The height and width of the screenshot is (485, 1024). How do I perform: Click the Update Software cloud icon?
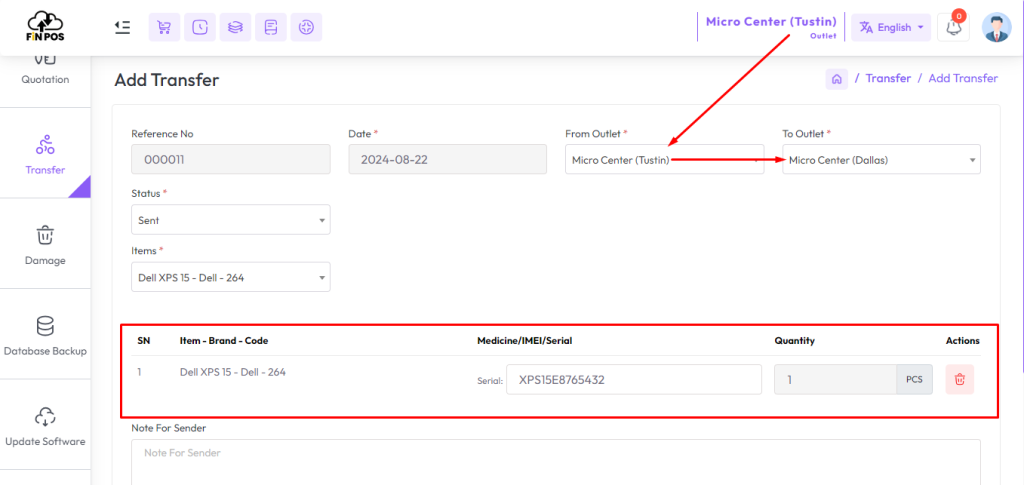click(x=45, y=416)
